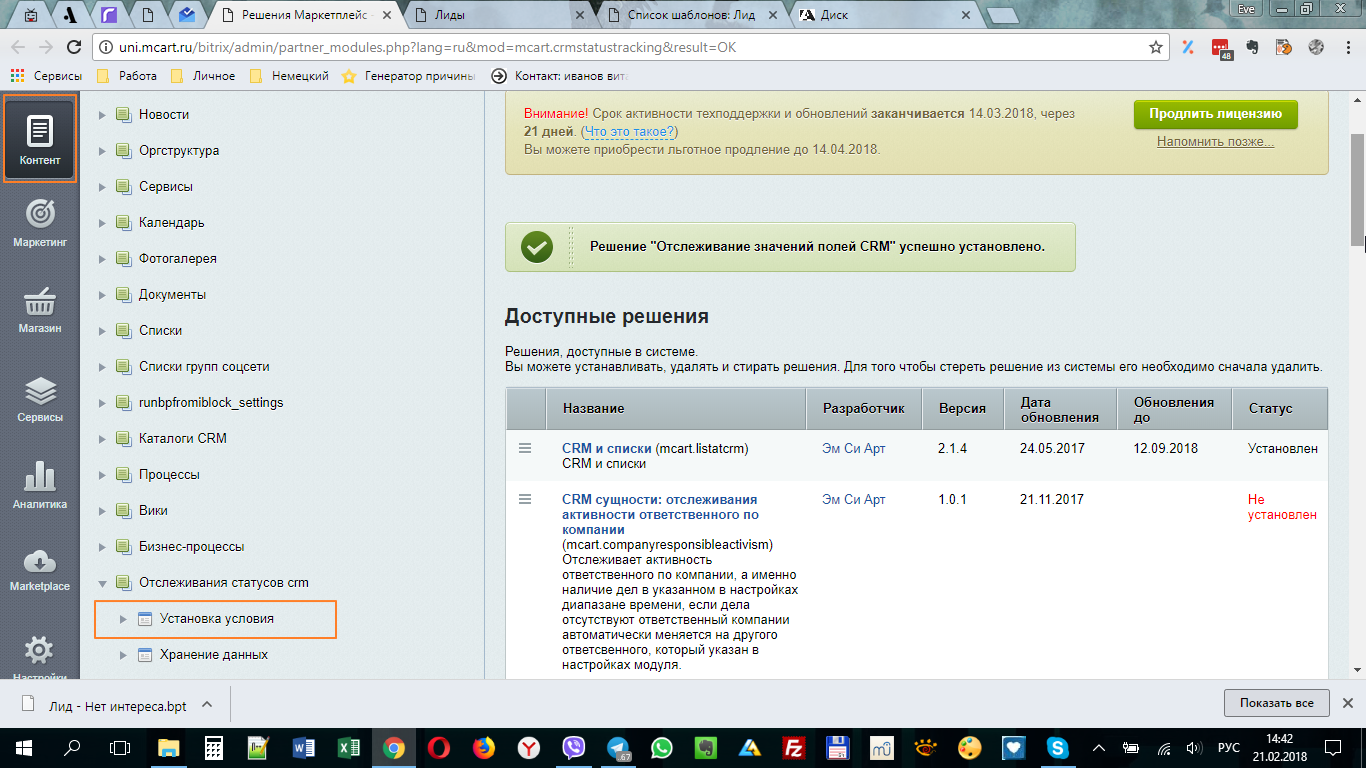Viewport: 1366px width, 768px height.
Task: Open Viber from the taskbar
Action: click(574, 747)
